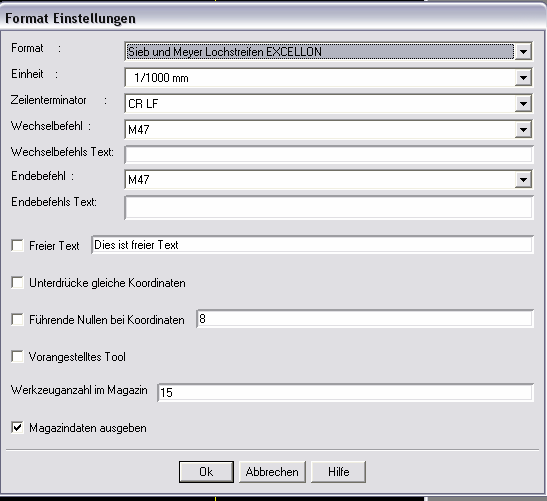
Task: Toggle Führende Nullen bei Koordinaten checkbox
Action: click(x=17, y=319)
